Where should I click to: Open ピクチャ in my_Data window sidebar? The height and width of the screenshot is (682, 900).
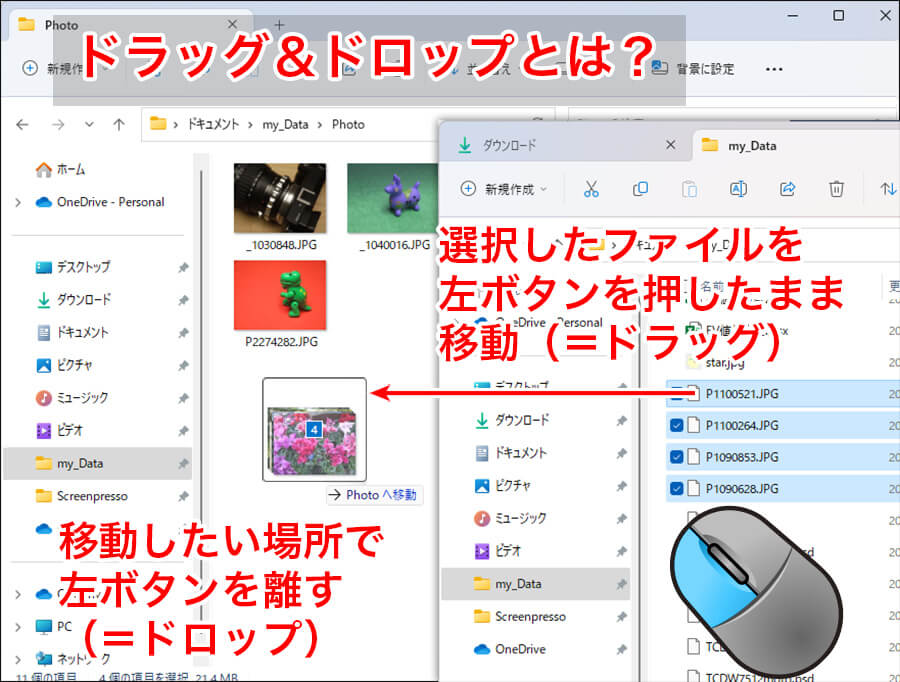(x=503, y=486)
